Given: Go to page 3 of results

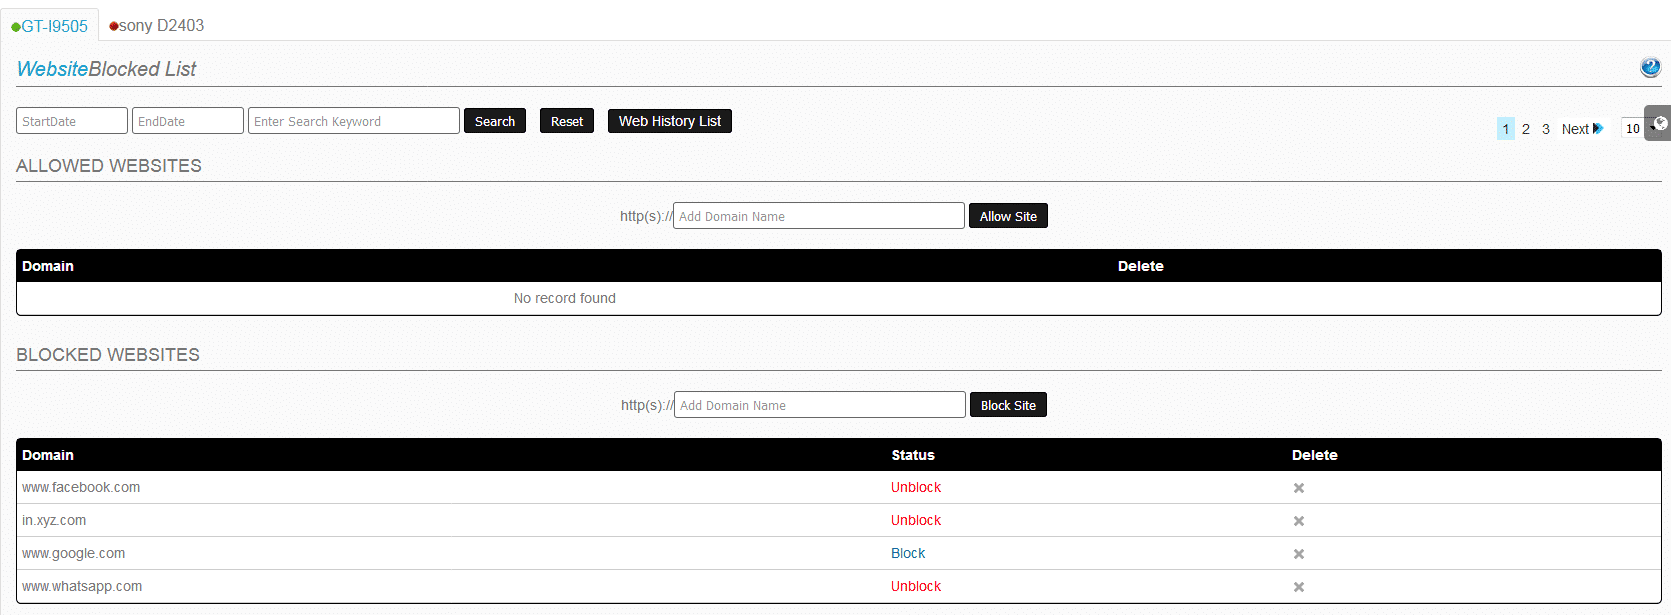Looking at the screenshot, I should (1546, 128).
